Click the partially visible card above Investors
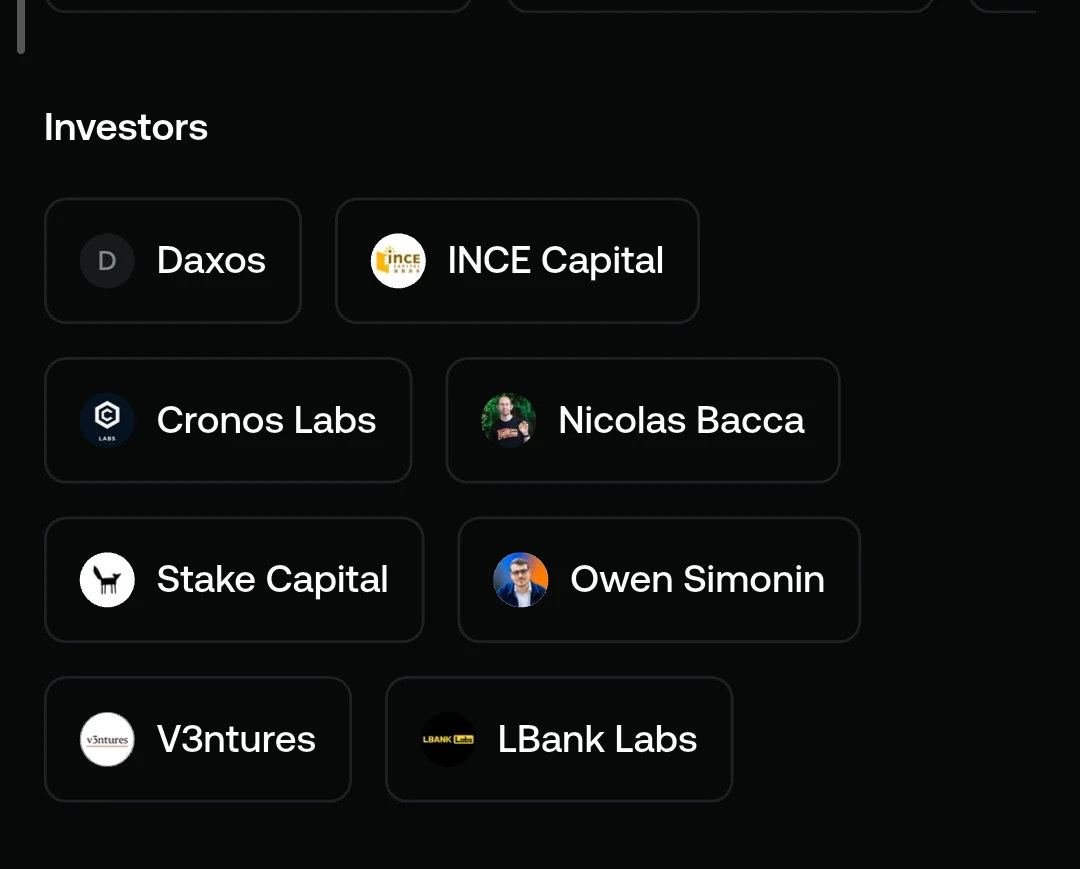1080x869 pixels. [x=258, y=6]
